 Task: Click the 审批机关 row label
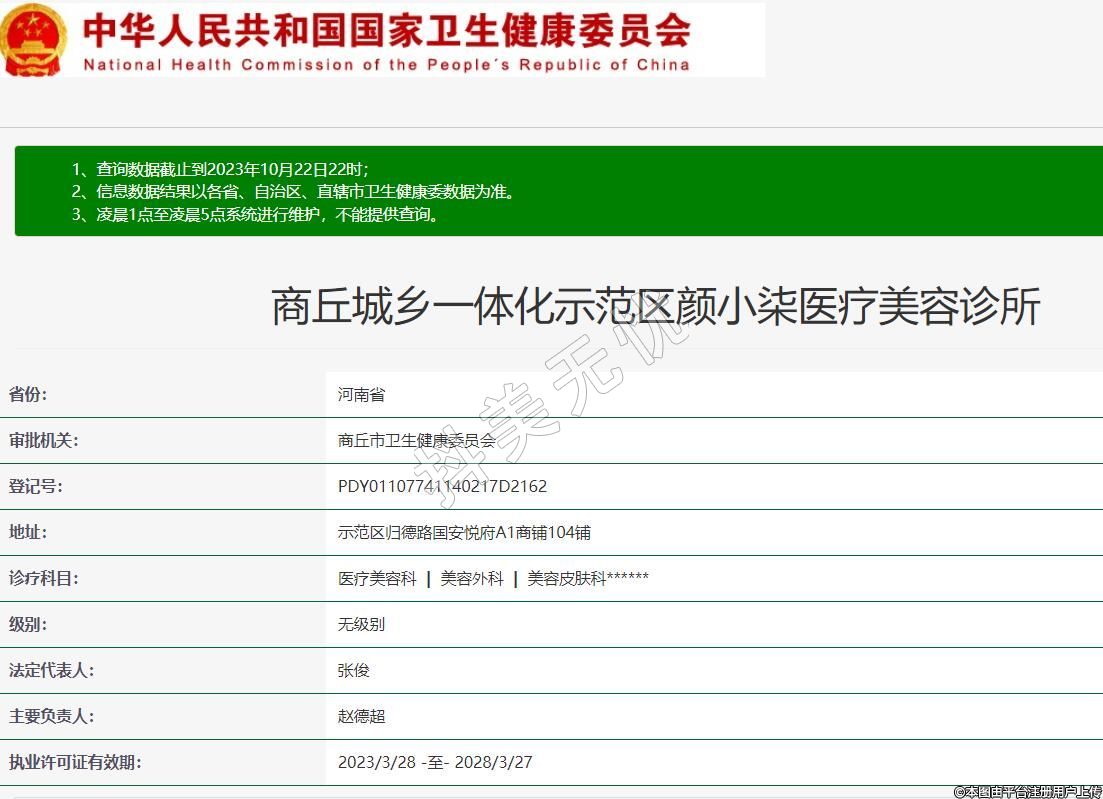pos(43,441)
